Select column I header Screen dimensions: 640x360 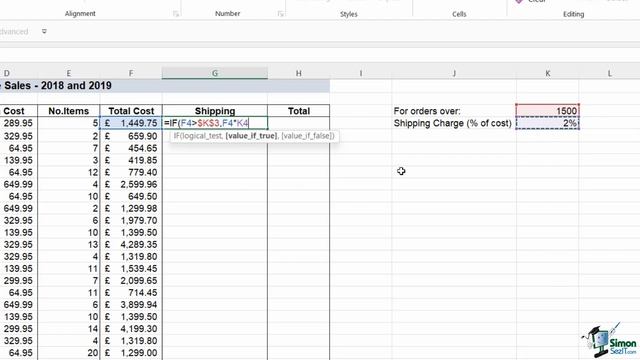coord(361,73)
